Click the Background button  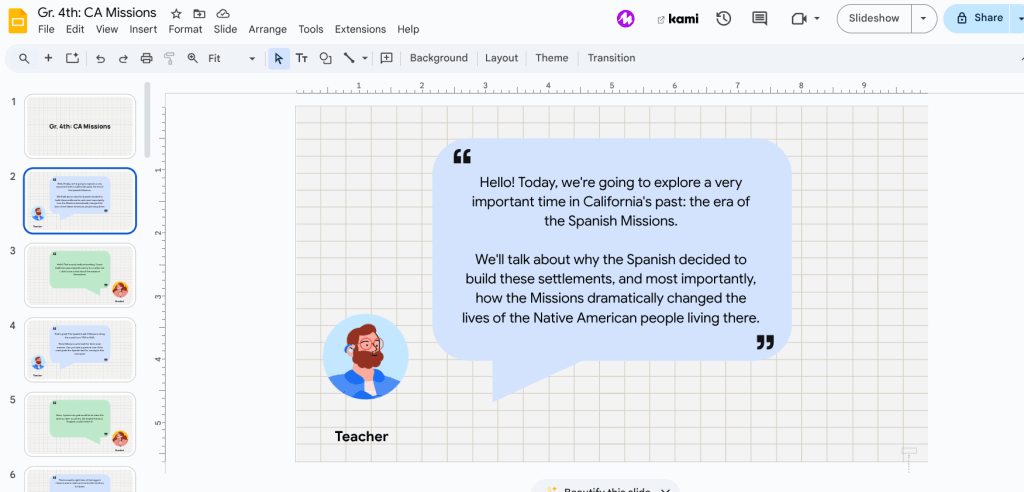(438, 58)
